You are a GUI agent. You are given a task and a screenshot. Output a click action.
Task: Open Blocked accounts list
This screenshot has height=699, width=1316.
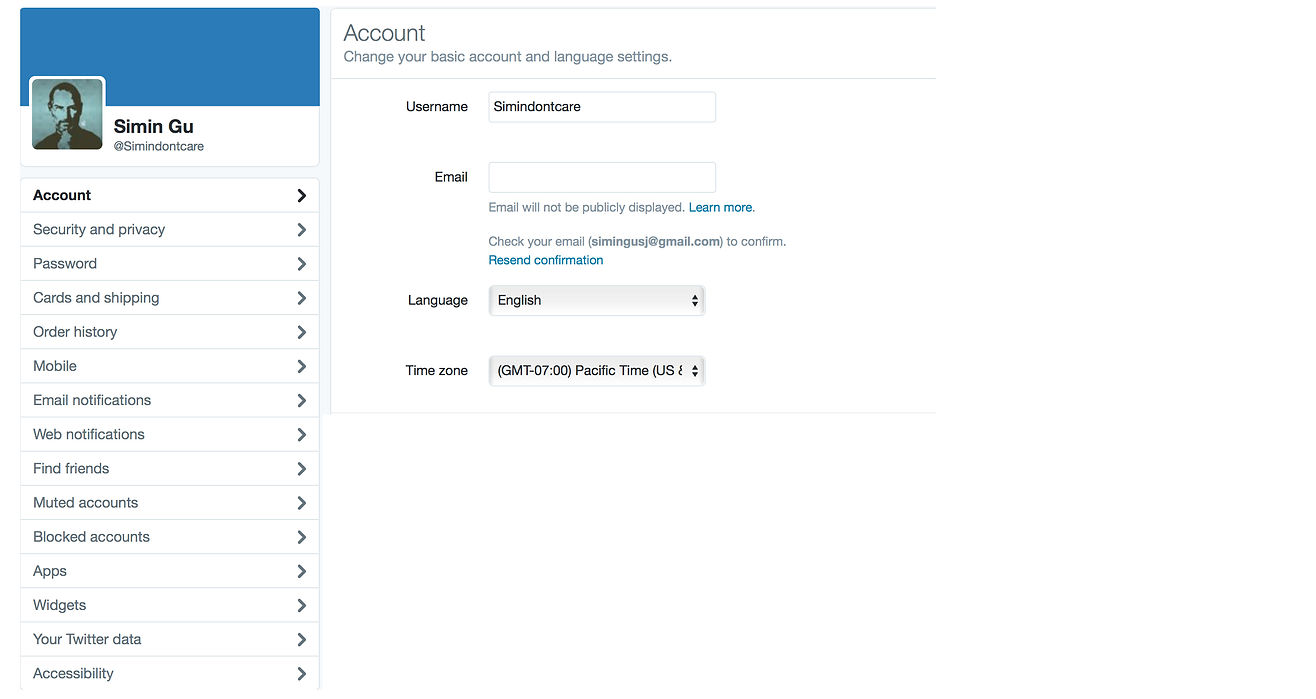click(170, 536)
